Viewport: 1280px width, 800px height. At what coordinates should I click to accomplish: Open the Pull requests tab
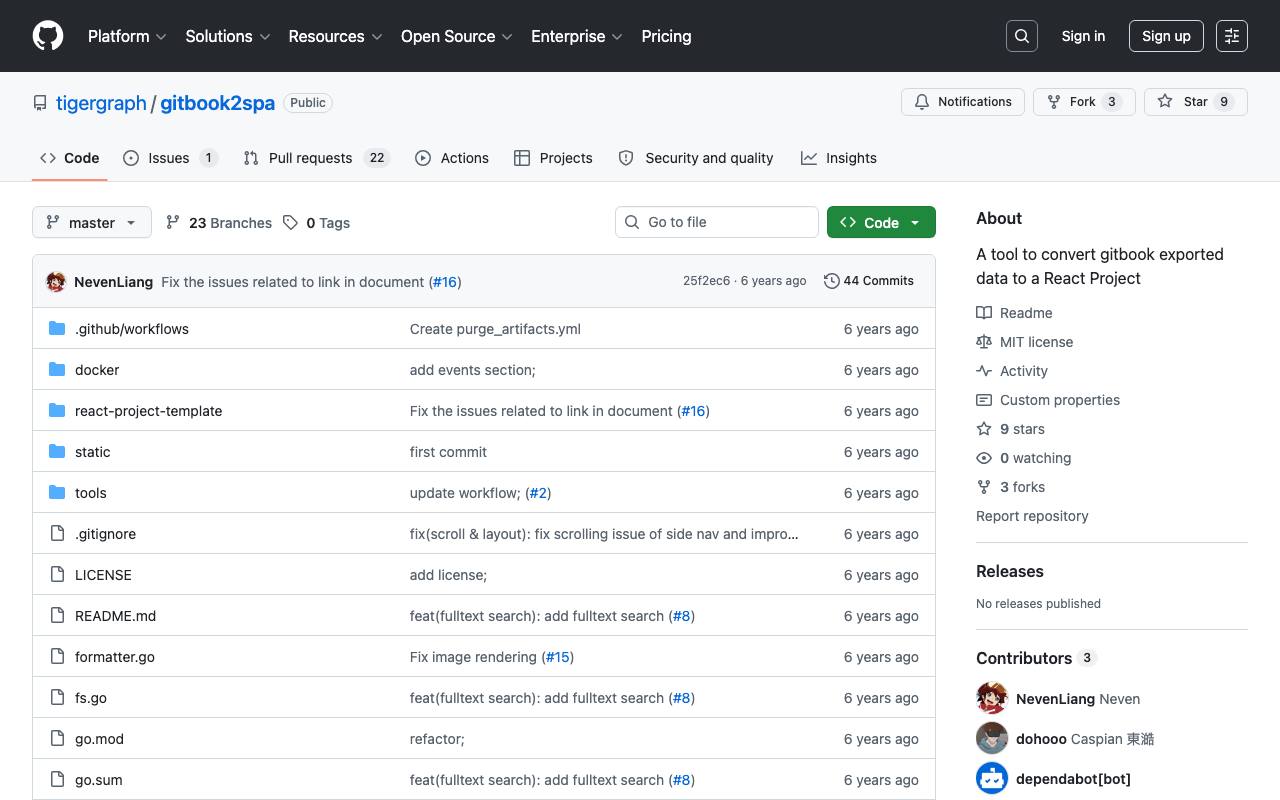(x=316, y=158)
